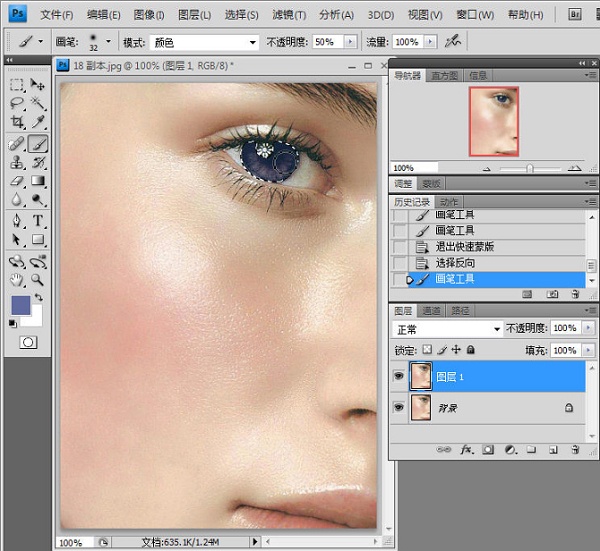The width and height of the screenshot is (600, 551).
Task: Open 流量 flow slider arrow
Action: pyautogui.click(x=430, y=42)
